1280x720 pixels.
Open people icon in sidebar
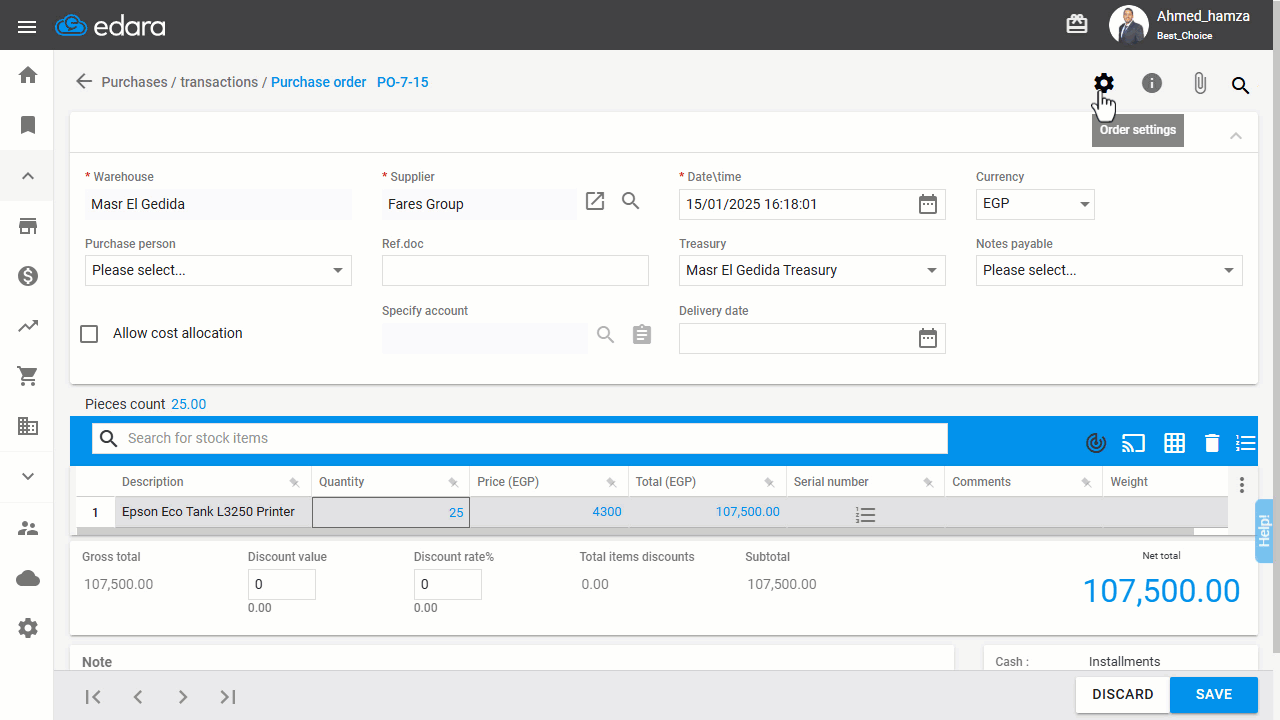click(x=28, y=528)
